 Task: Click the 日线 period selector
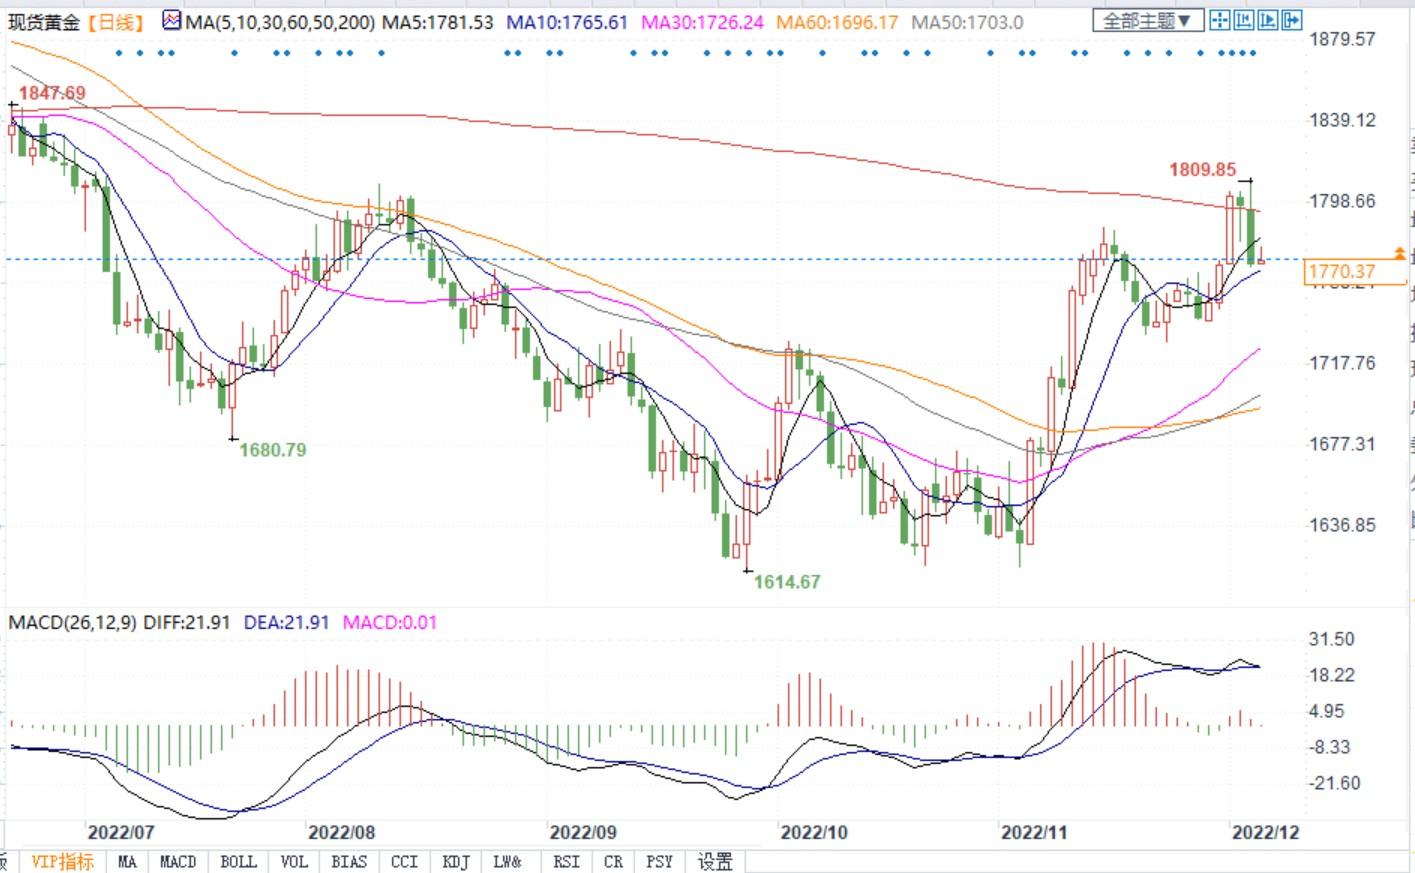(x=116, y=22)
